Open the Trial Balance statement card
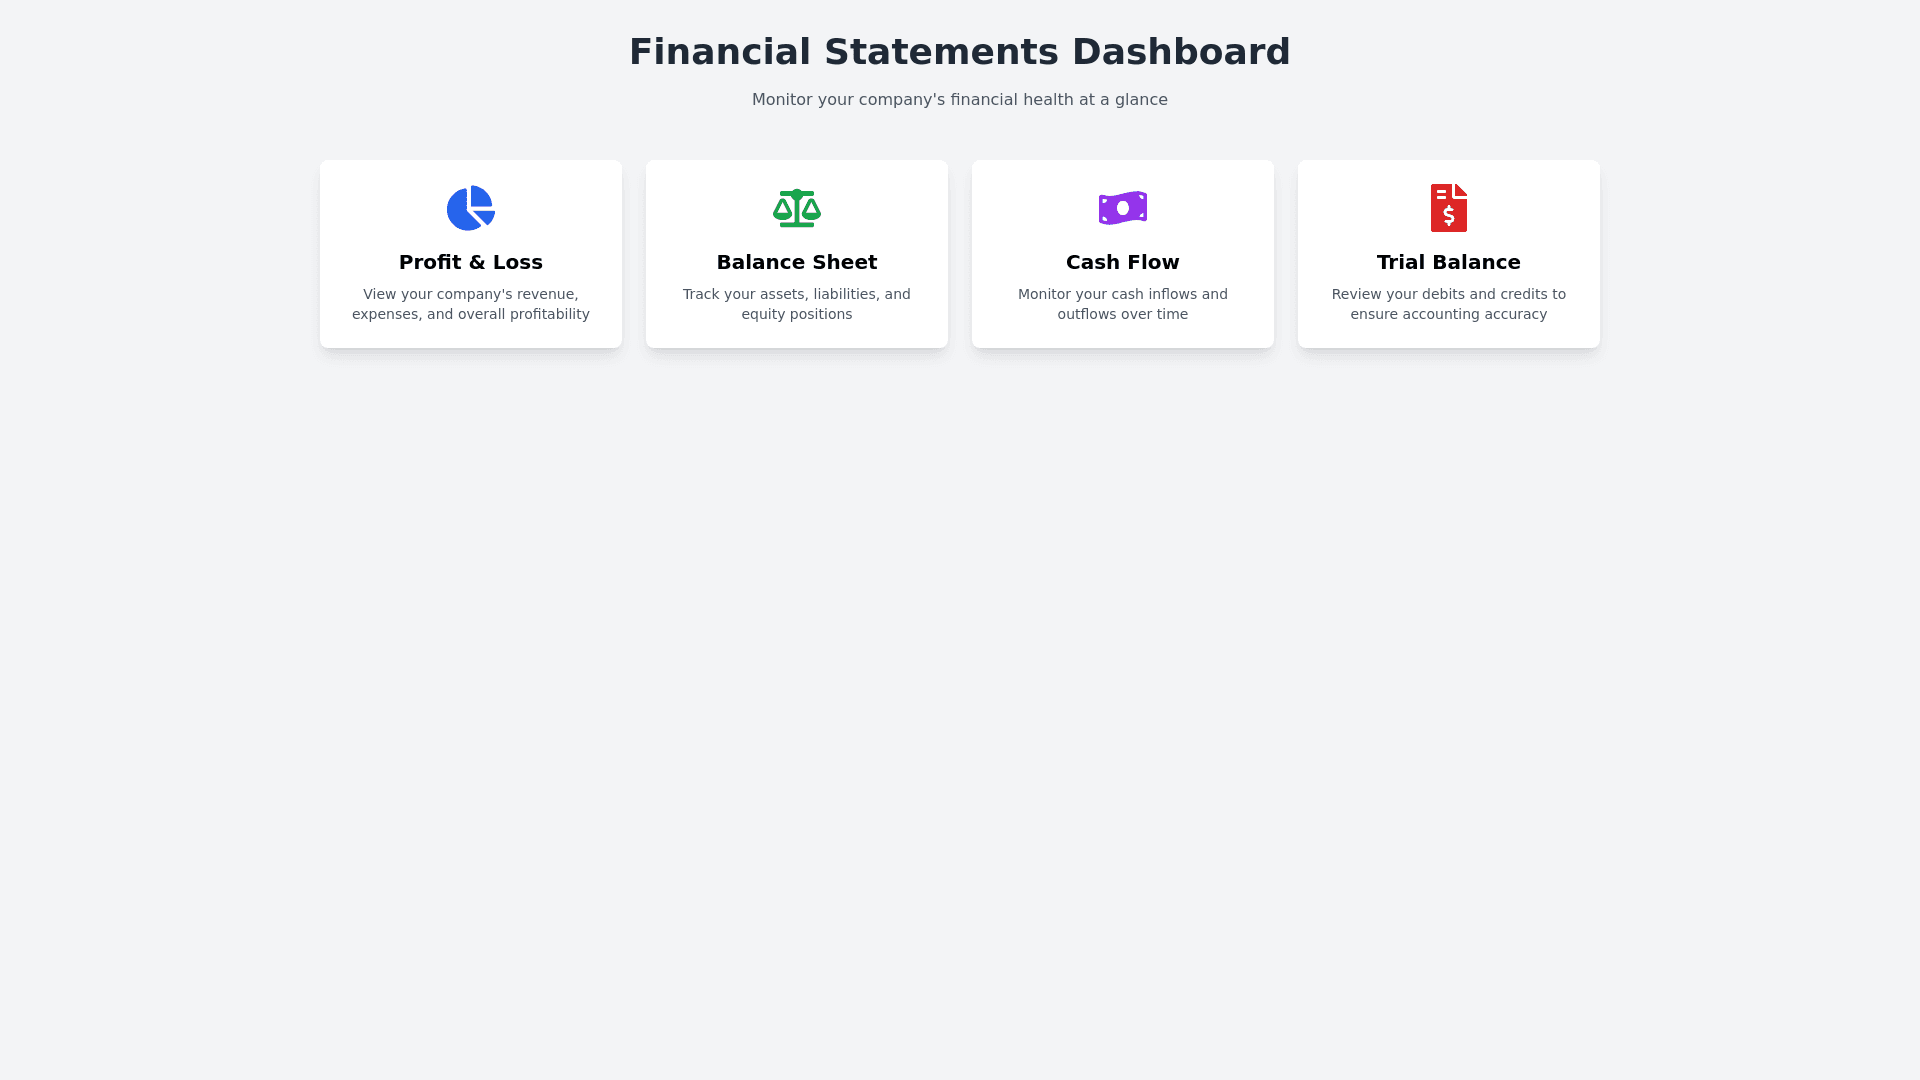This screenshot has width=1920, height=1080. tap(1449, 335)
